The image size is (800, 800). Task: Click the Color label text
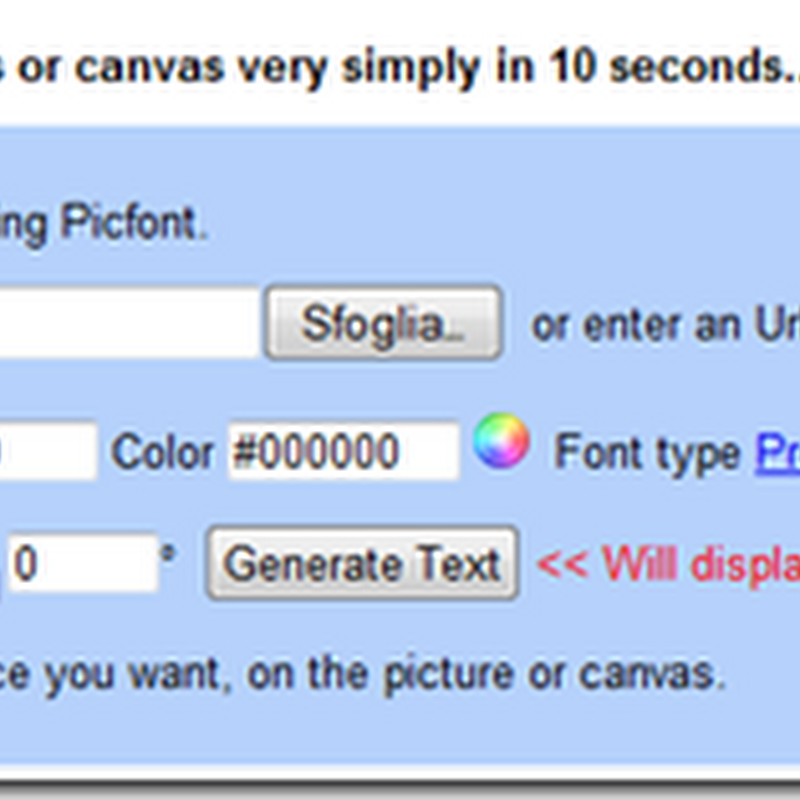click(x=163, y=453)
